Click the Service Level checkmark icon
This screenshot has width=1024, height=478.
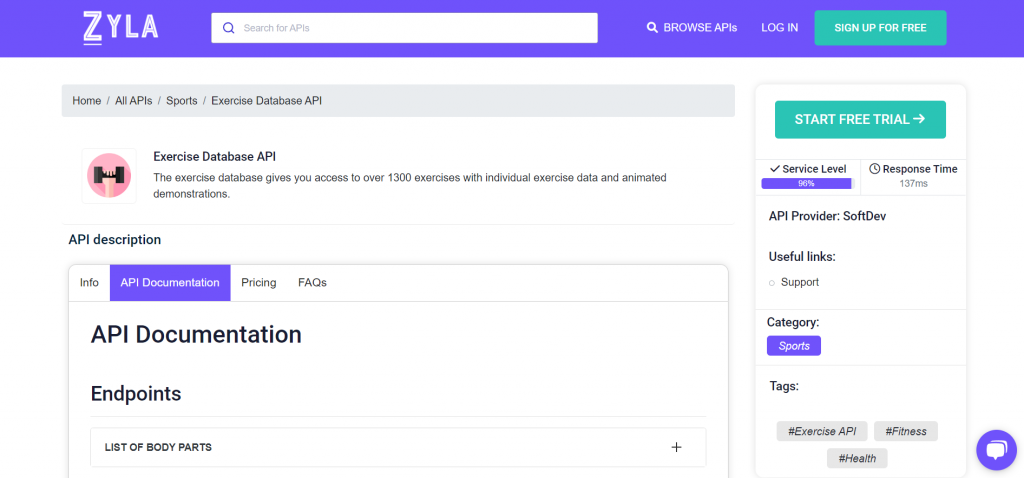tap(775, 168)
